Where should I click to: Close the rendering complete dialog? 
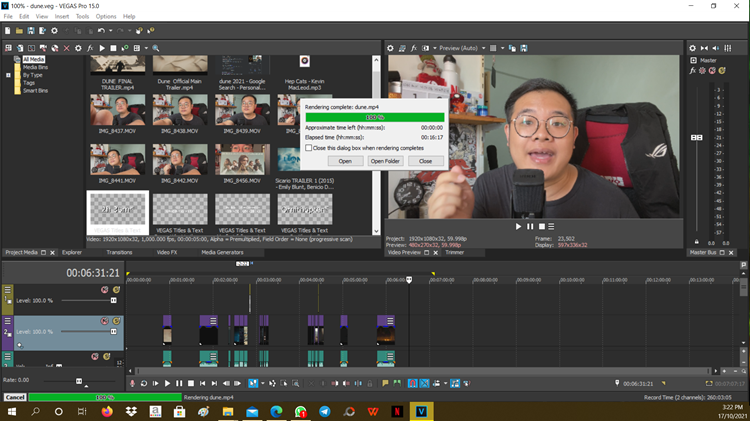tap(425, 161)
